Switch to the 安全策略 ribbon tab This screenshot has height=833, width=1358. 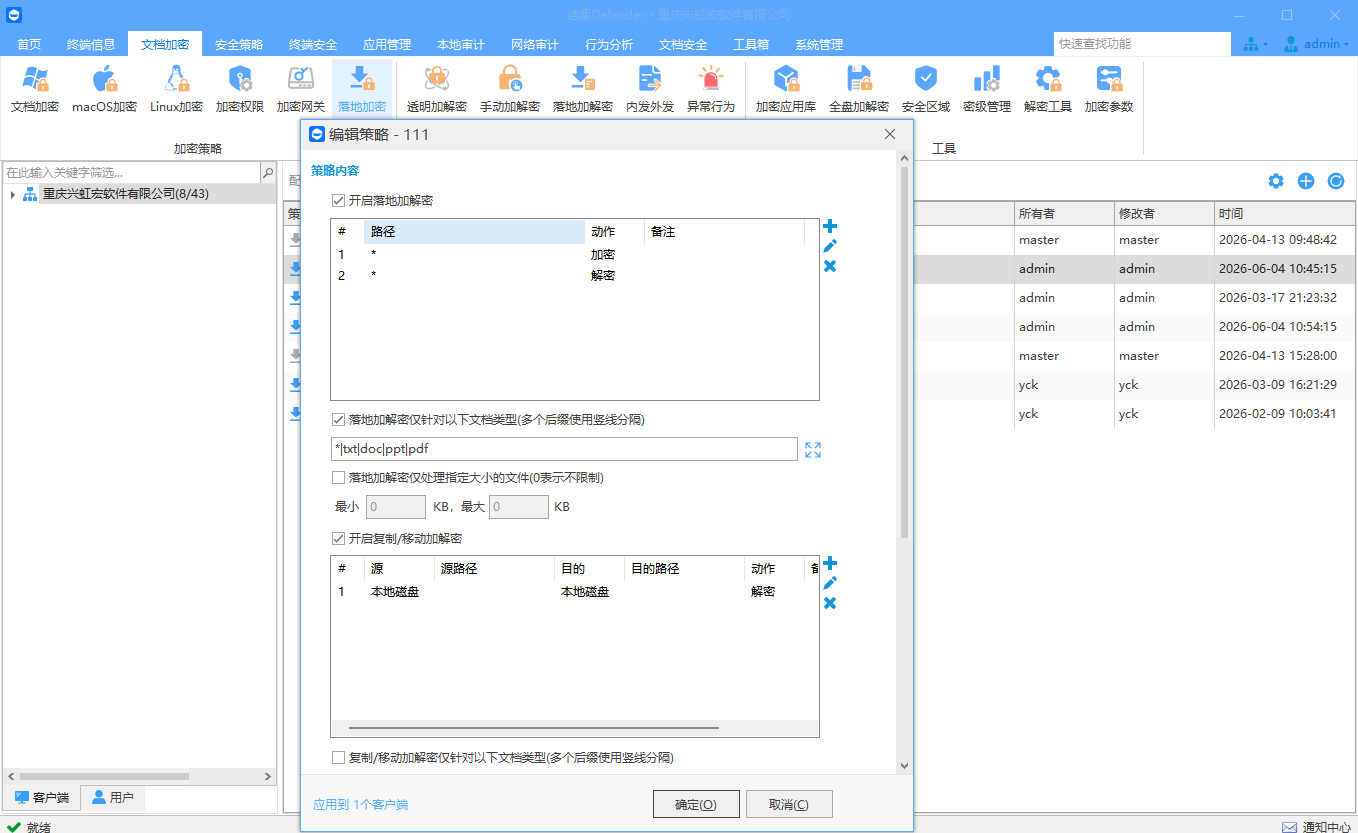pyautogui.click(x=239, y=44)
